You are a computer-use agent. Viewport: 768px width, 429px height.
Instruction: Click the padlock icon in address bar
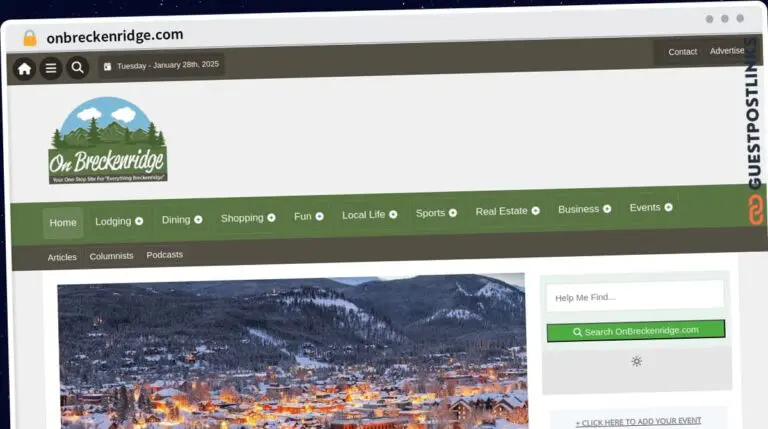[30, 38]
